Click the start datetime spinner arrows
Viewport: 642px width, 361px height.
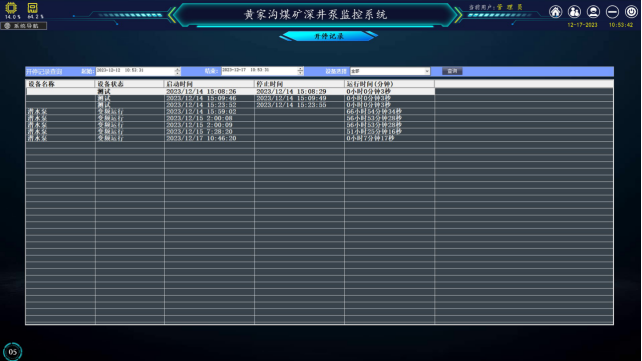(x=177, y=71)
